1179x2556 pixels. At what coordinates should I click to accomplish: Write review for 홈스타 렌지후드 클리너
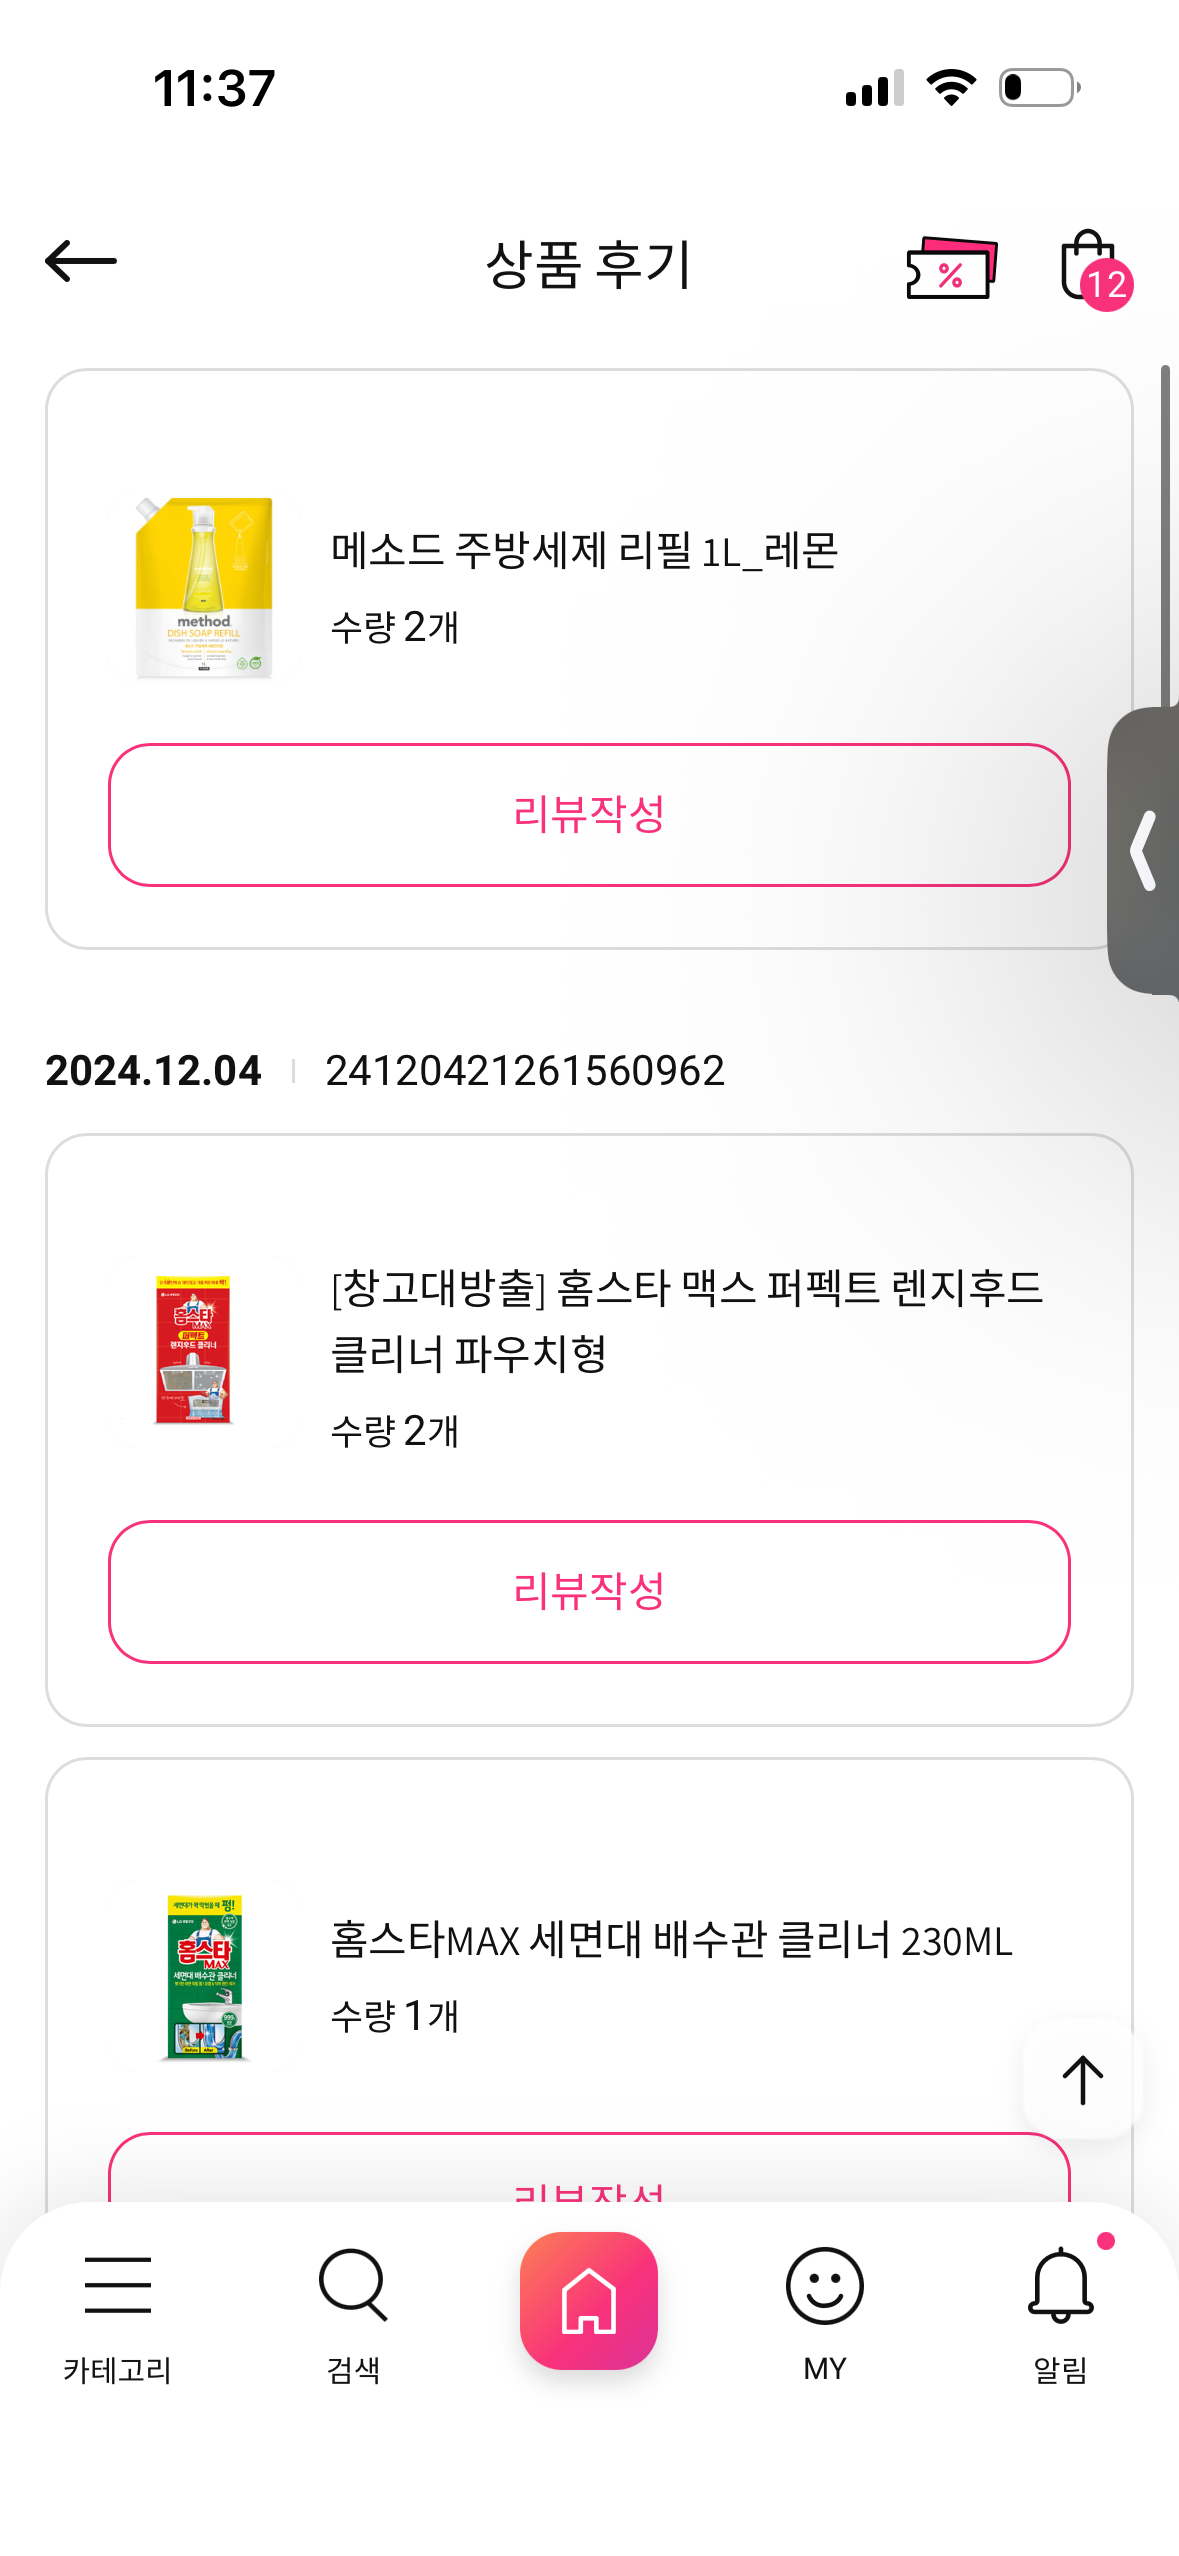(589, 1591)
